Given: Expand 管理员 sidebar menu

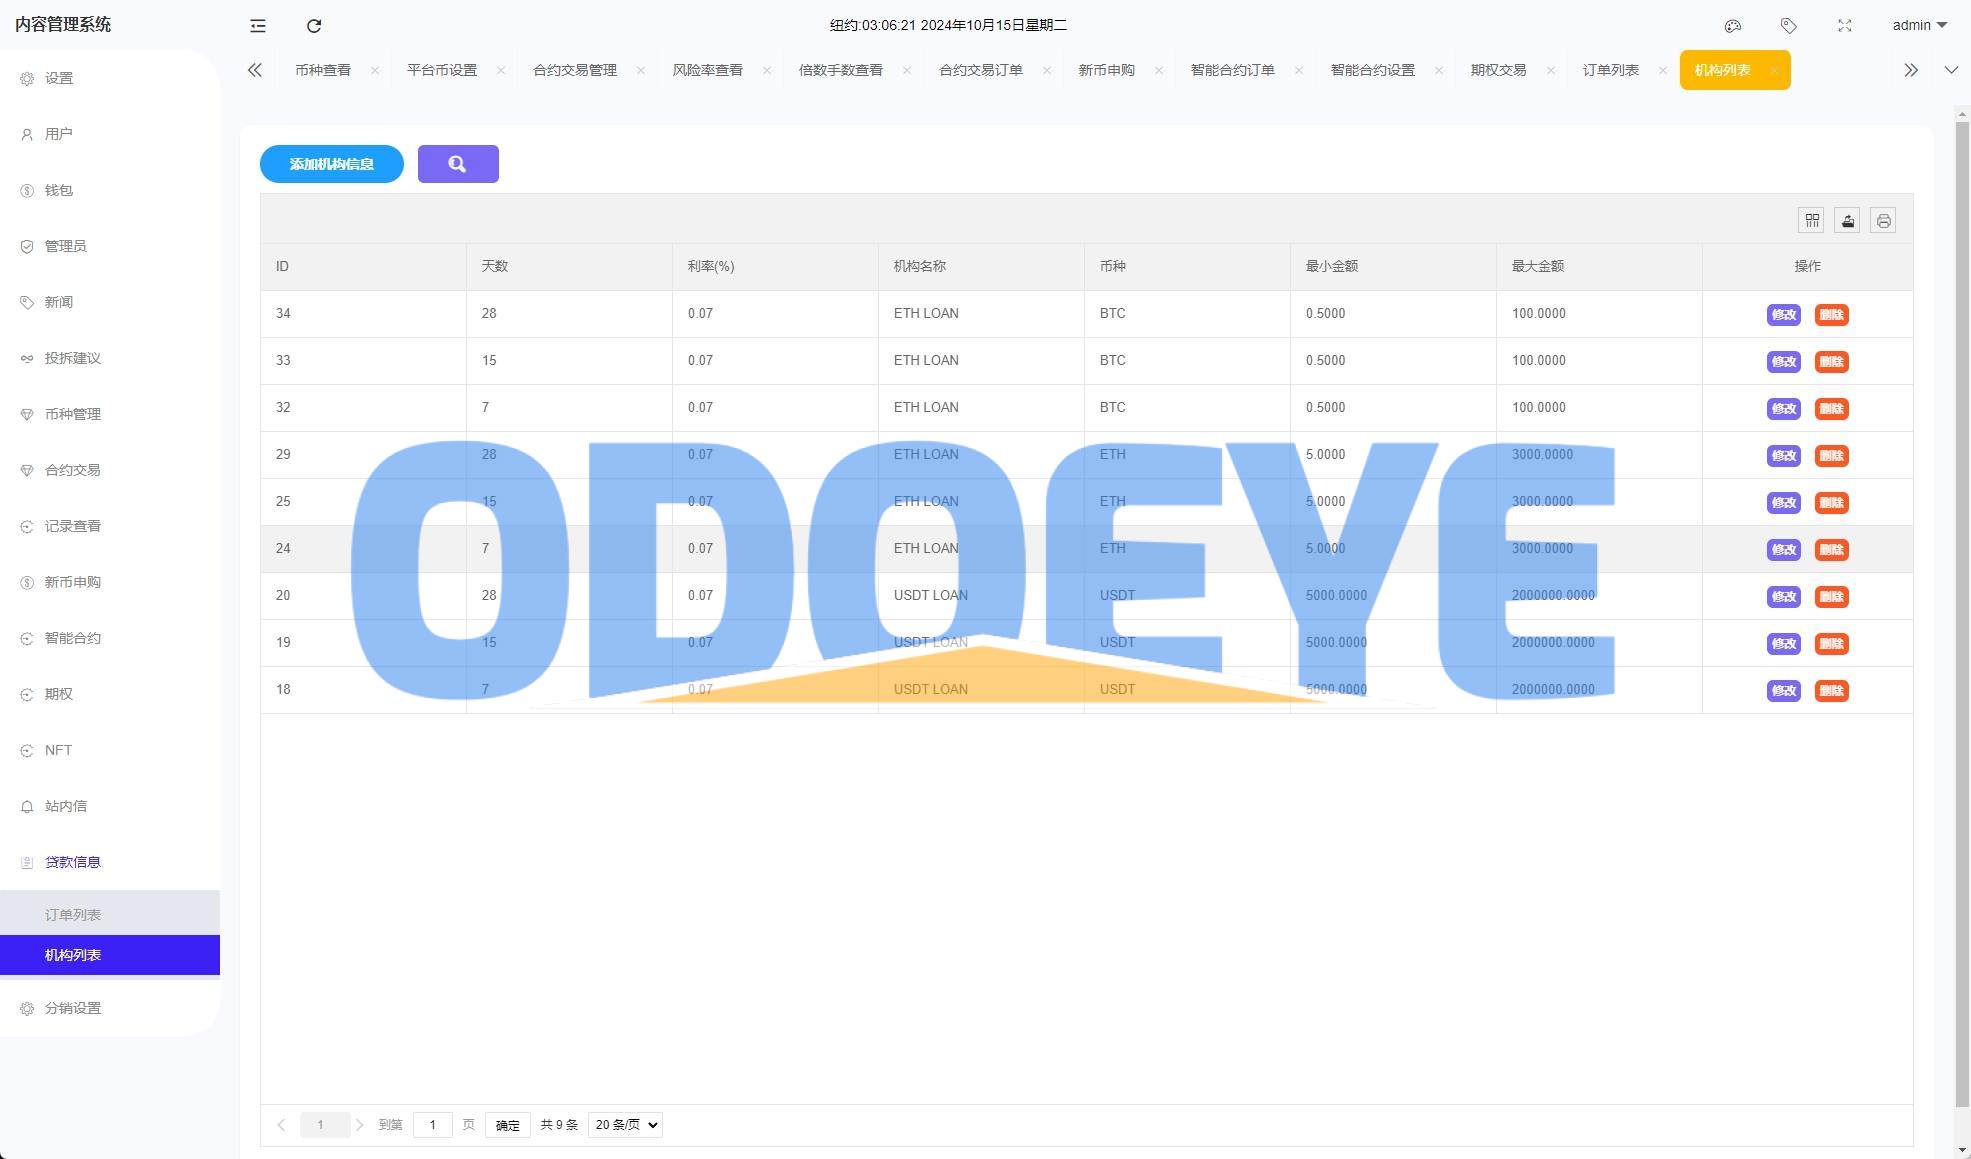Looking at the screenshot, I should click(110, 246).
